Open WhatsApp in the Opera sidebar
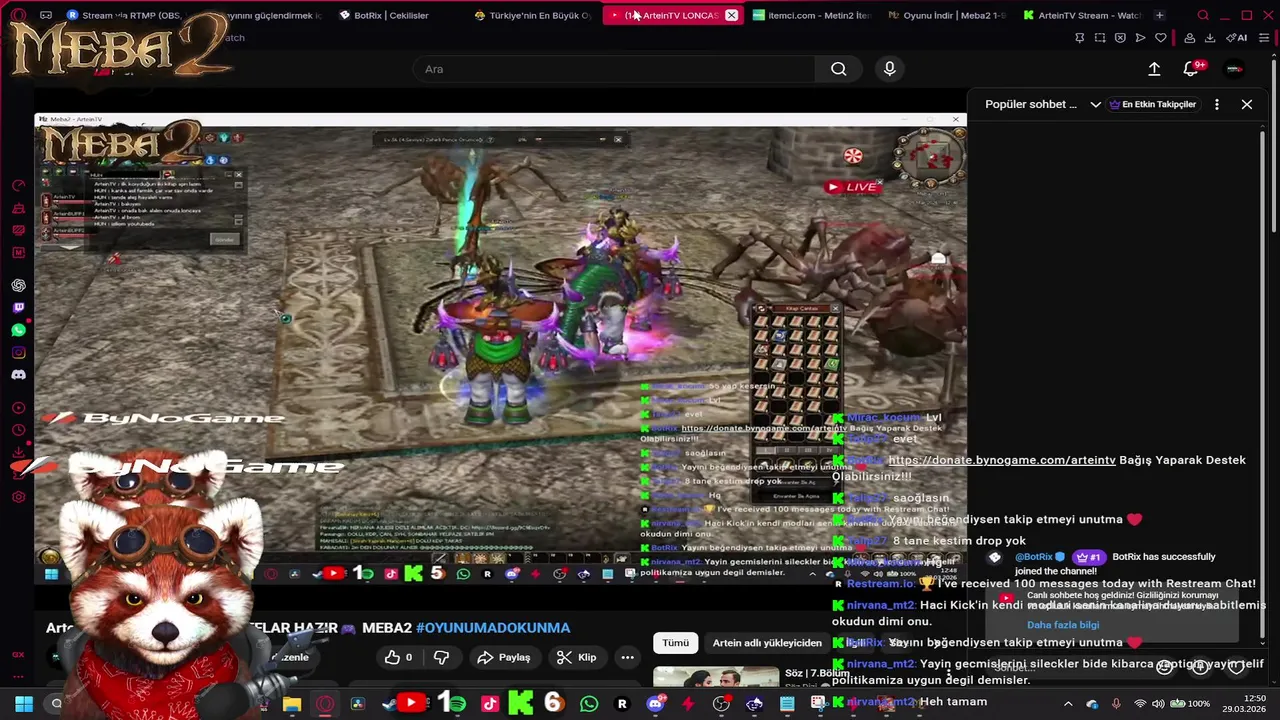This screenshot has height=720, width=1280. click(18, 330)
